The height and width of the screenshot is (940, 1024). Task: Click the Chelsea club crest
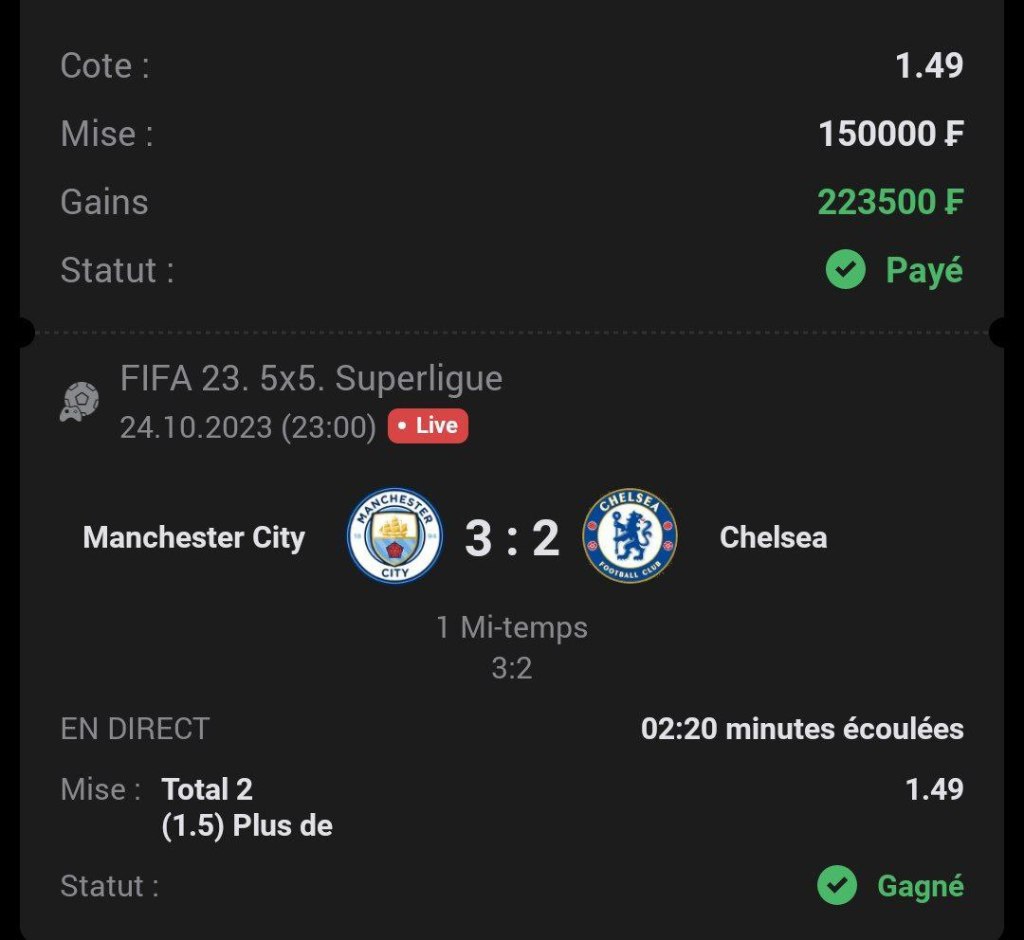click(630, 537)
